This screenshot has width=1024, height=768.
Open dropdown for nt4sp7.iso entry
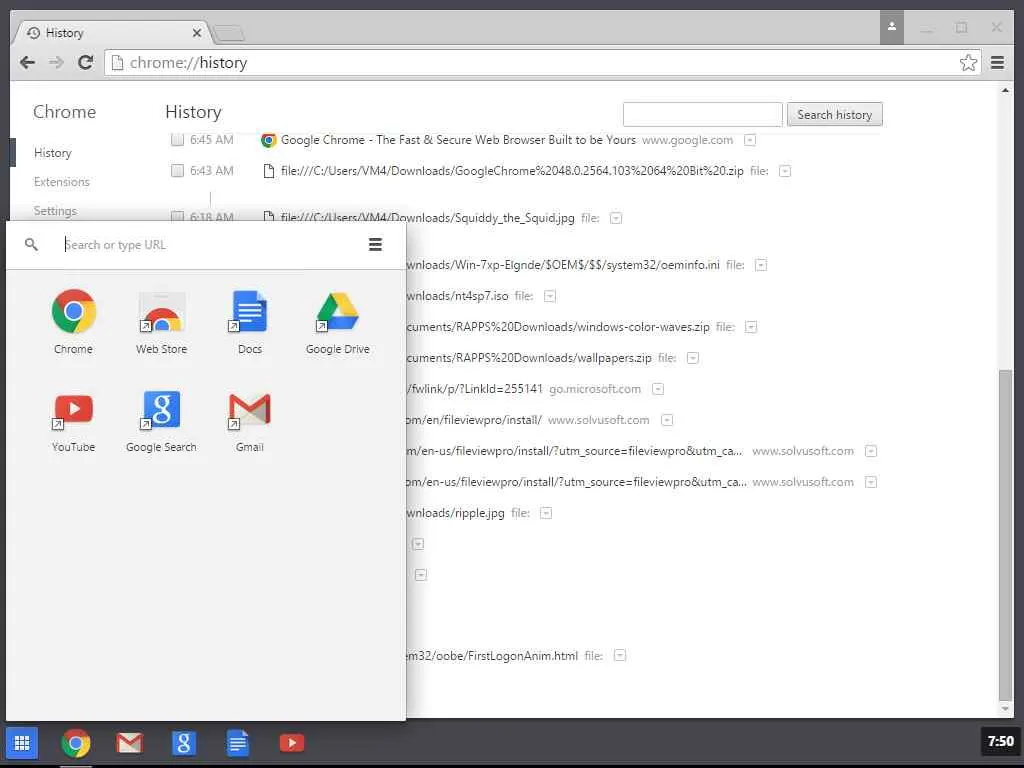point(550,296)
